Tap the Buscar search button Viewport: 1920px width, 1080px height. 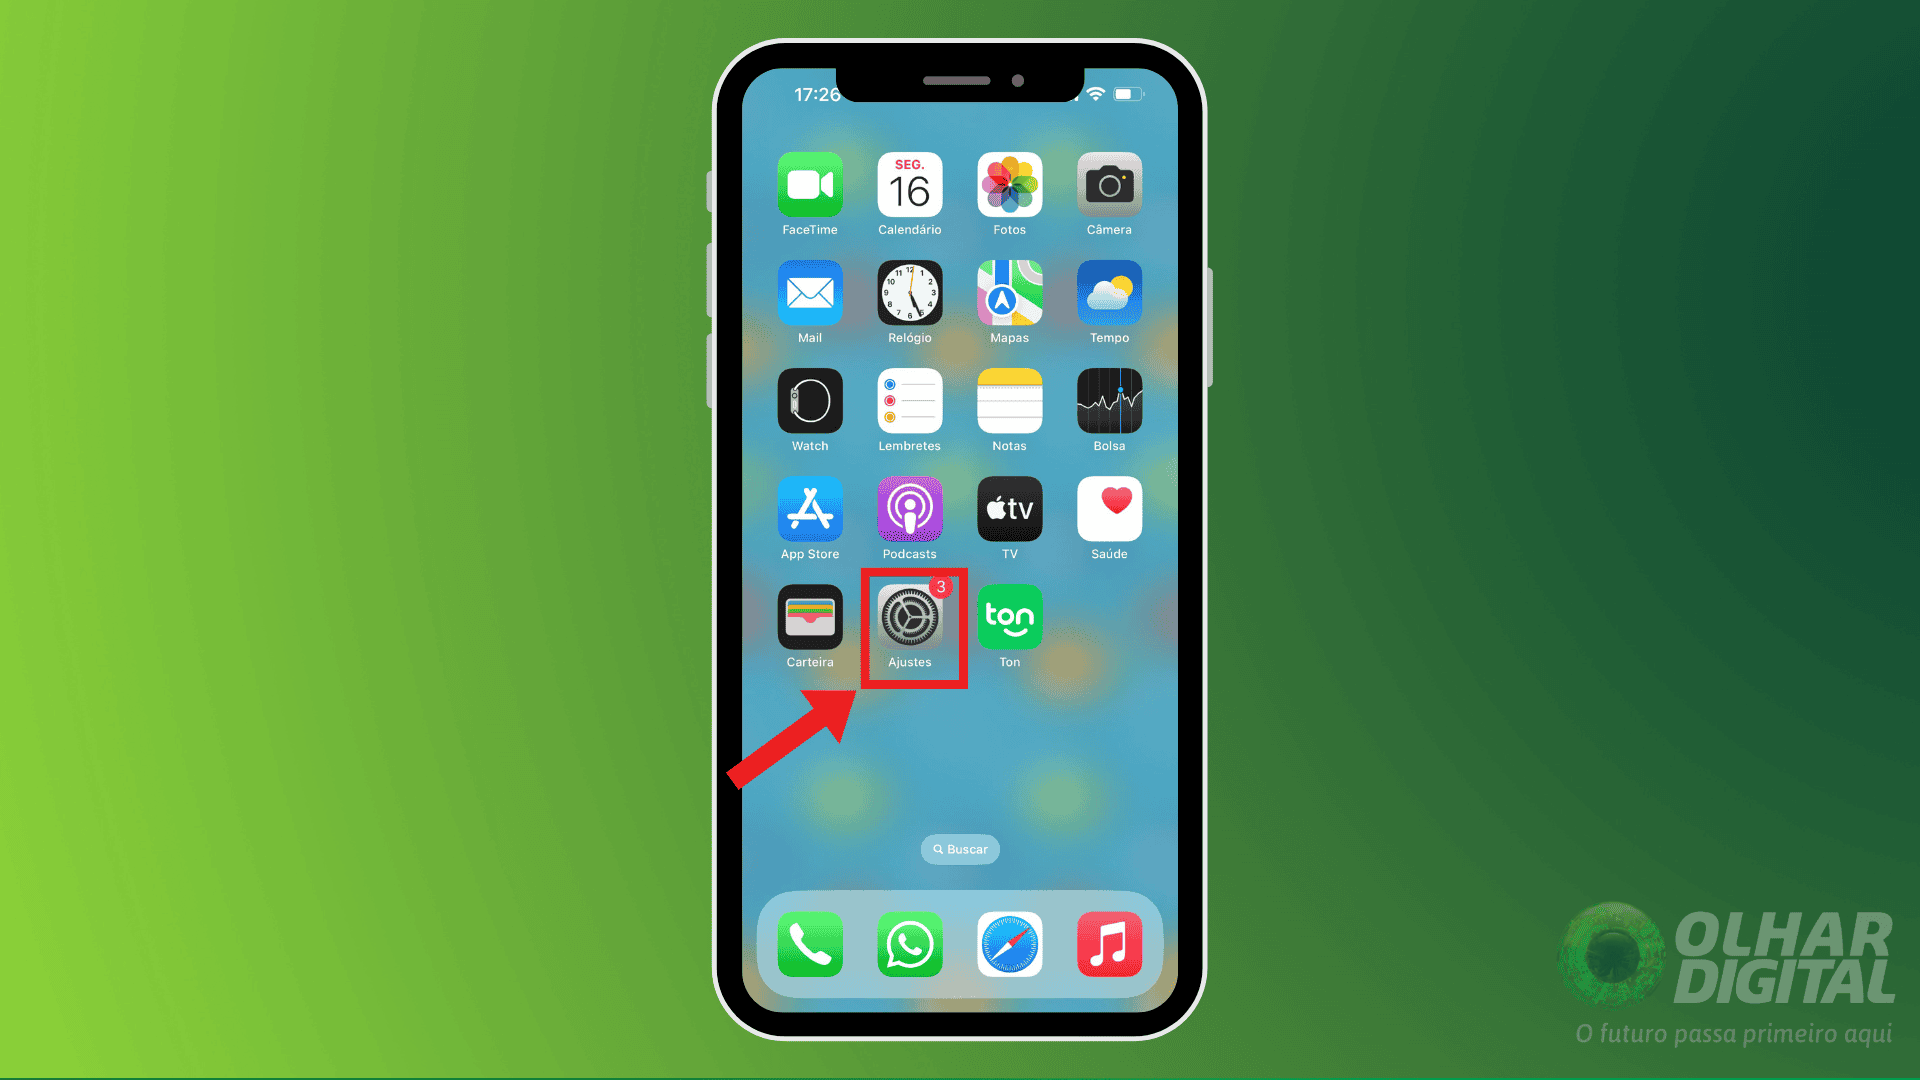(x=959, y=849)
